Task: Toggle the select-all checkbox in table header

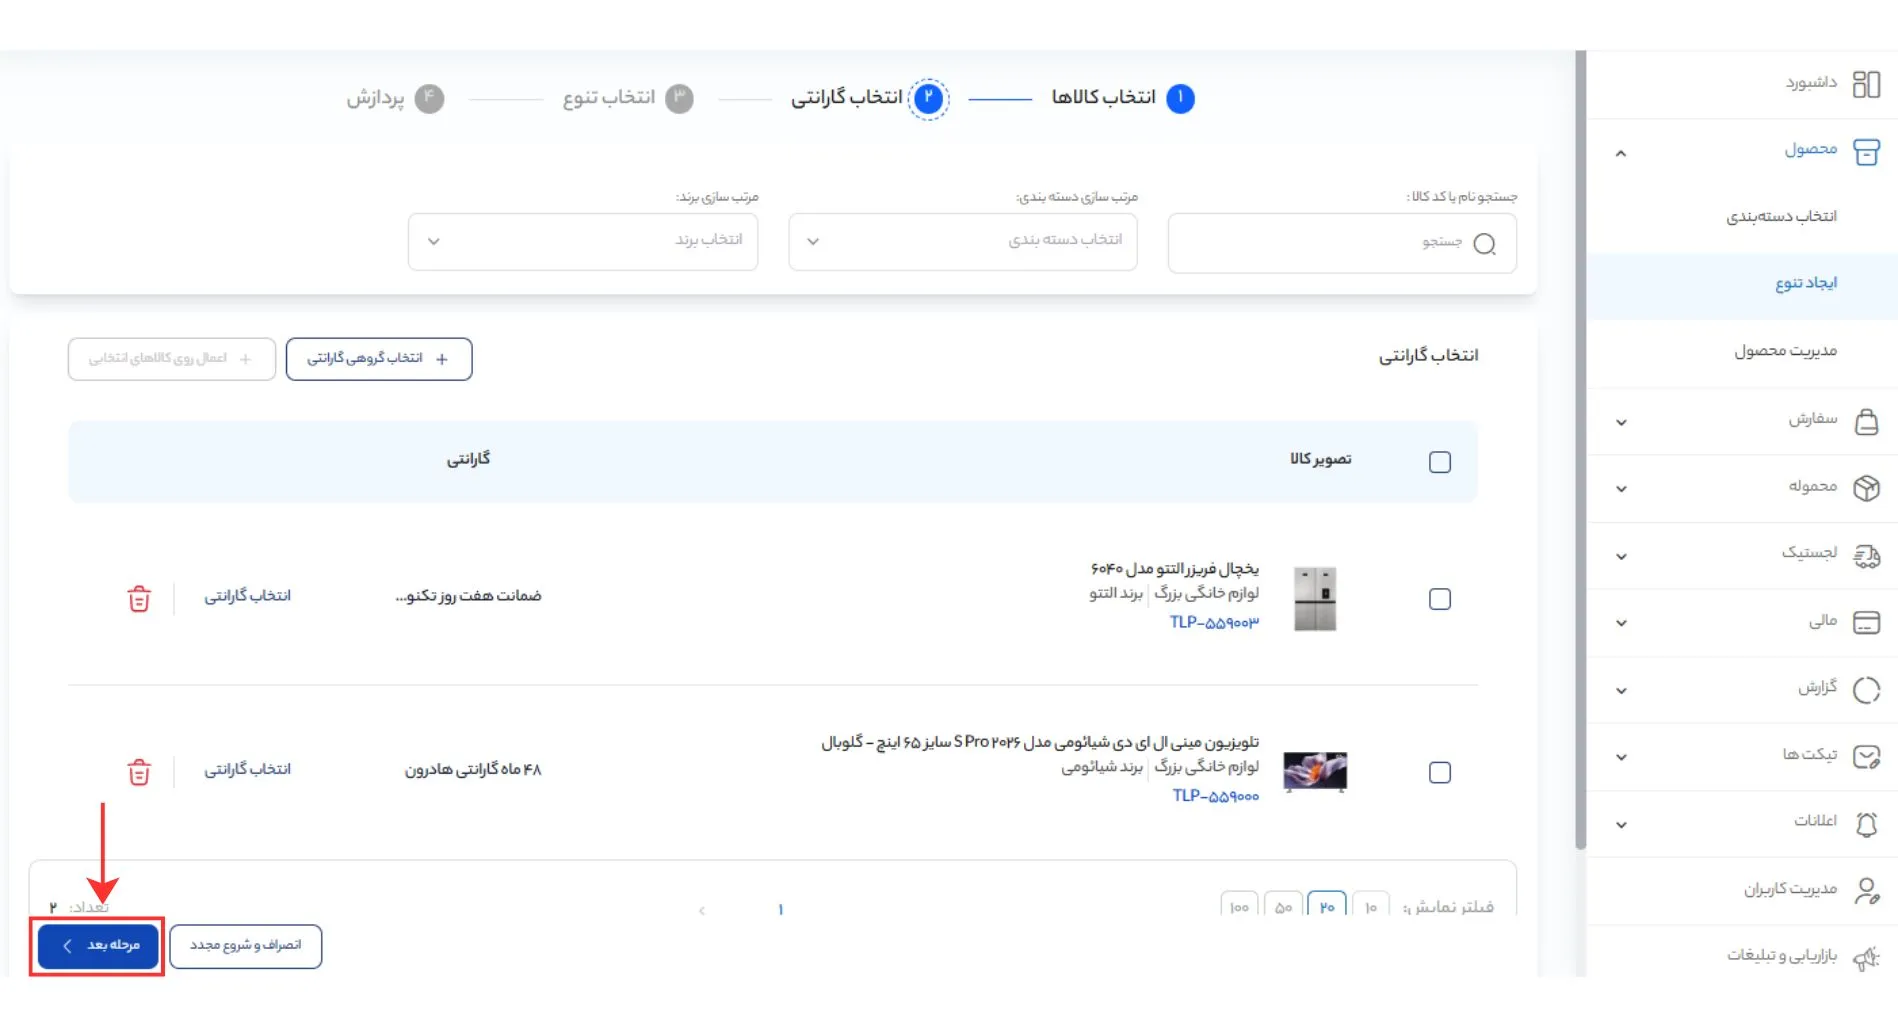Action: pos(1440,462)
